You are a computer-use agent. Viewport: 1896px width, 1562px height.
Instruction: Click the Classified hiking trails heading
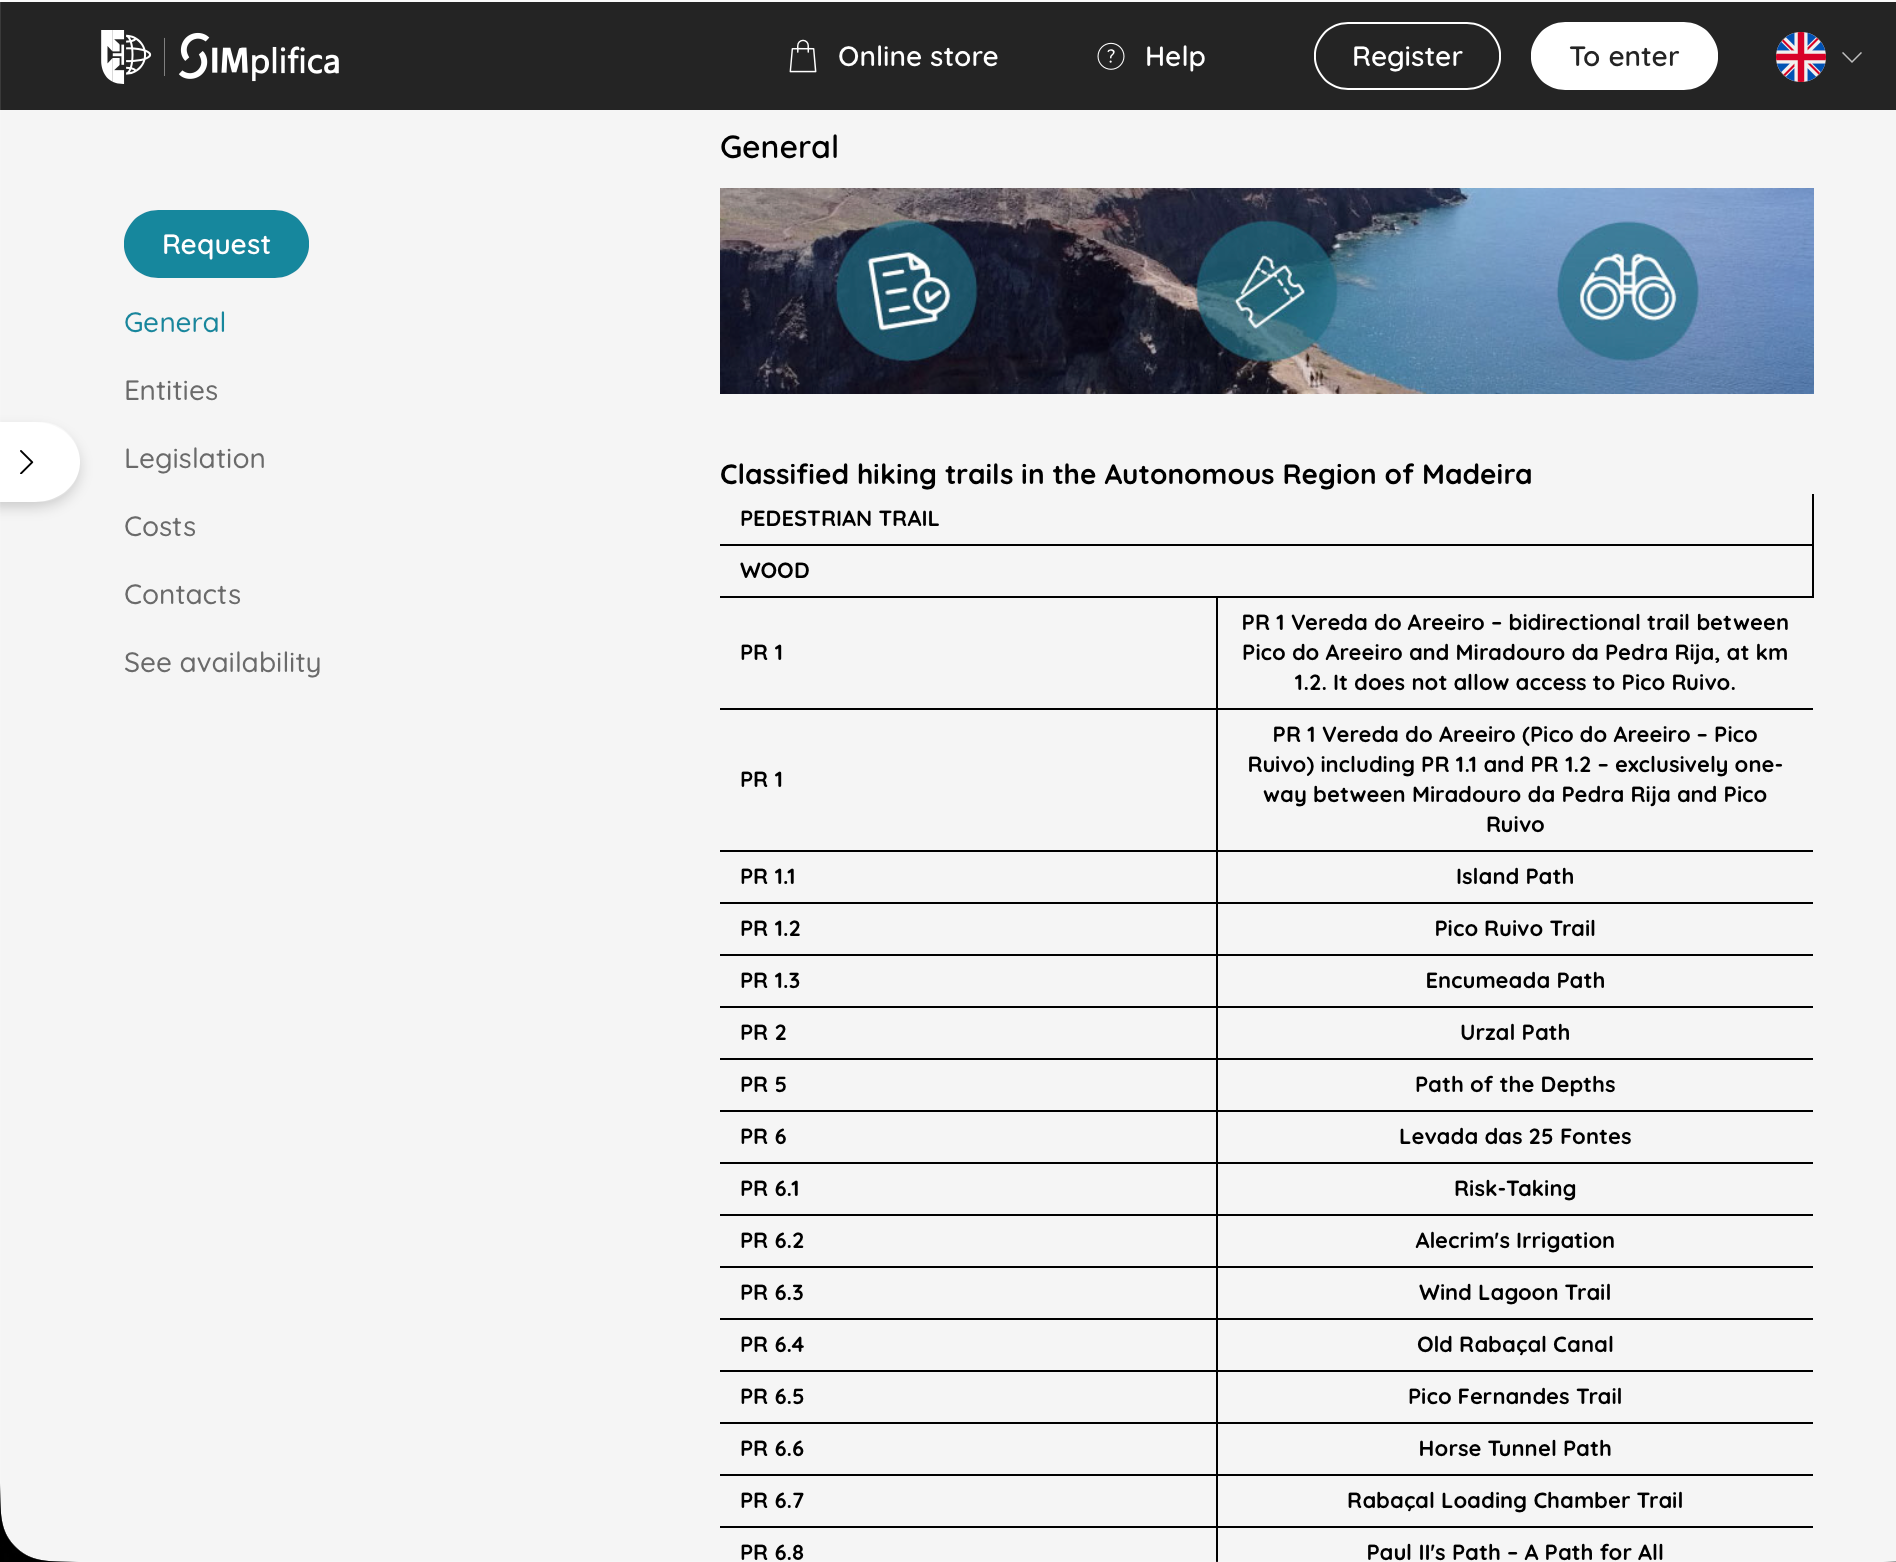tap(1126, 474)
